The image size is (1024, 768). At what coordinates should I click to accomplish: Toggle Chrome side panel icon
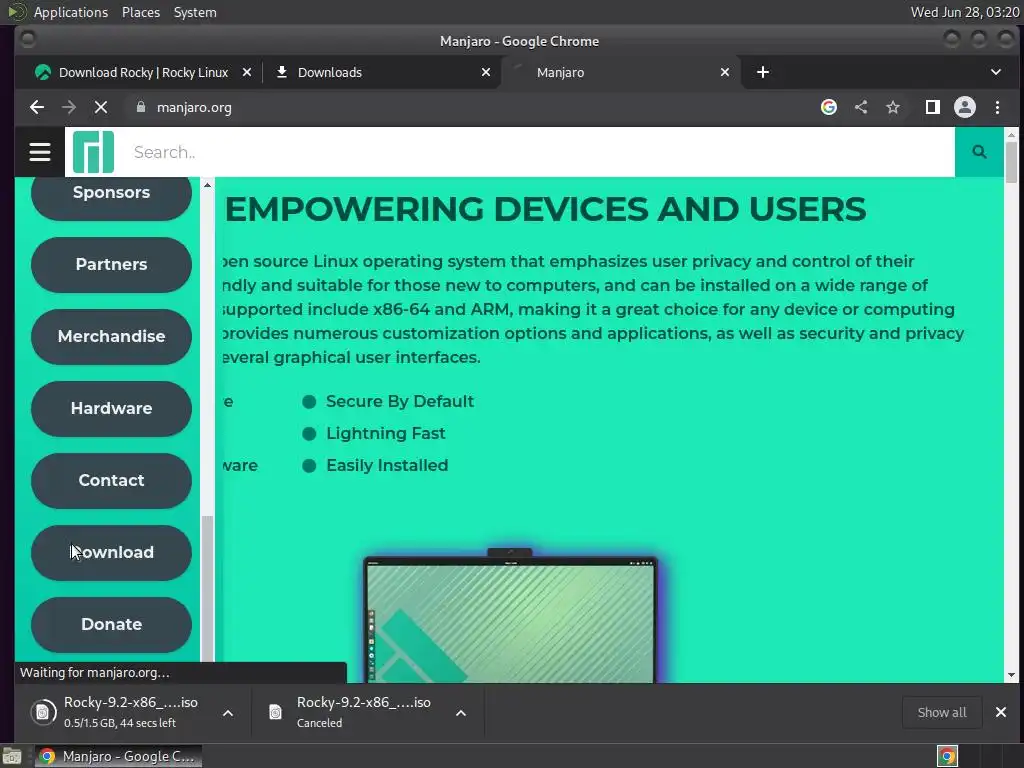[x=933, y=107]
